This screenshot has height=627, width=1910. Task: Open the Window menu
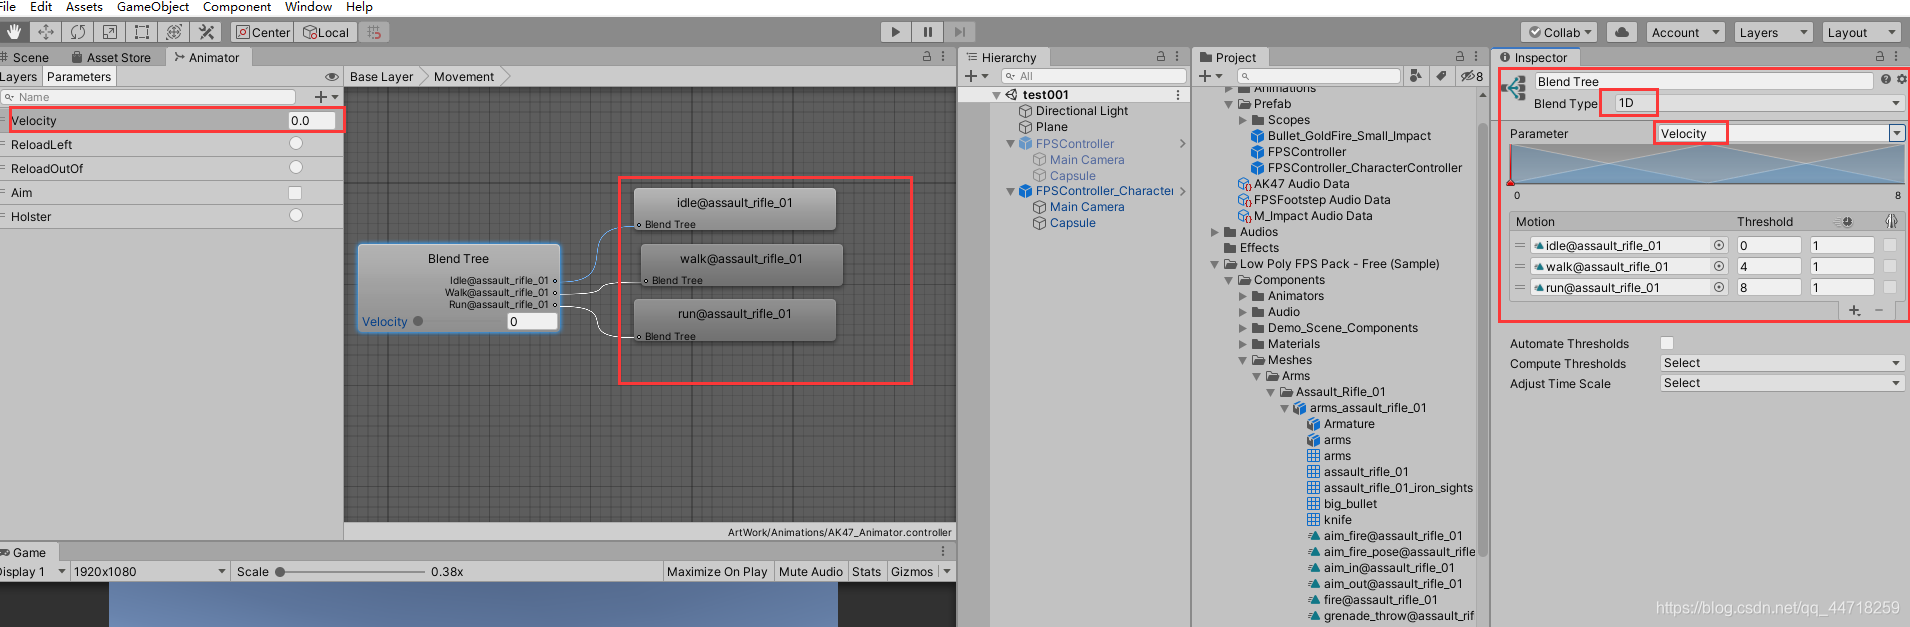click(x=308, y=7)
